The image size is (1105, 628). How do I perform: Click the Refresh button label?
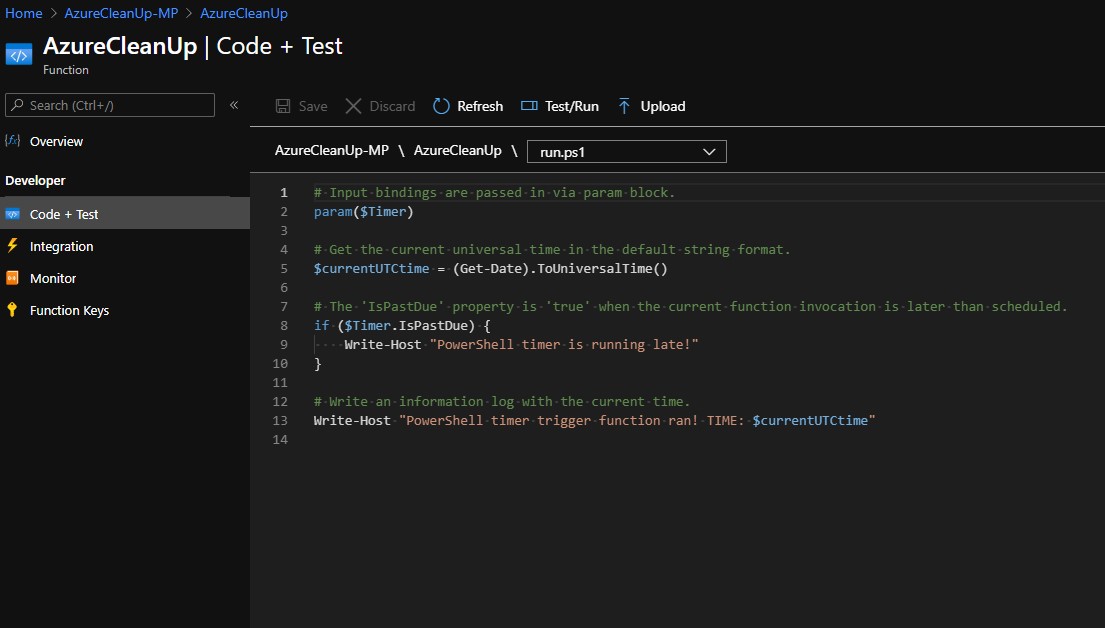(480, 106)
